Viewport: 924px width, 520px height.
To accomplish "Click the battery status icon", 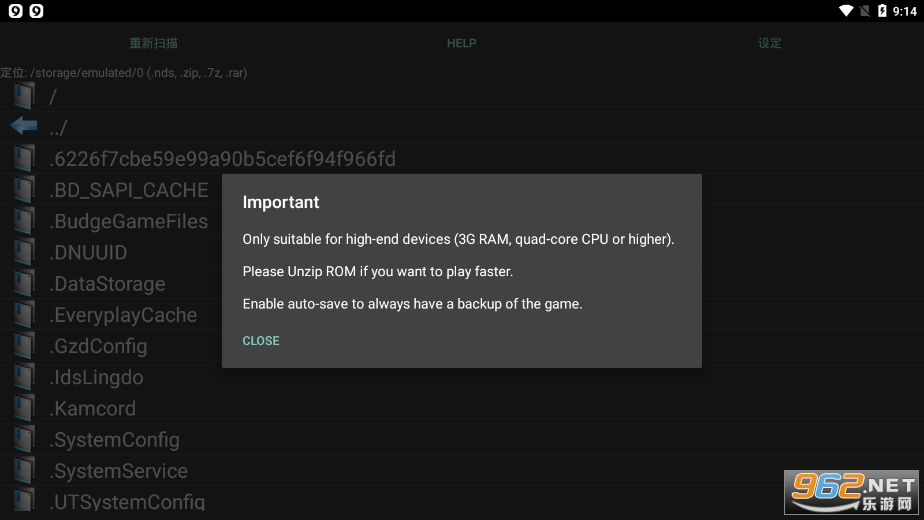I will pos(882,11).
